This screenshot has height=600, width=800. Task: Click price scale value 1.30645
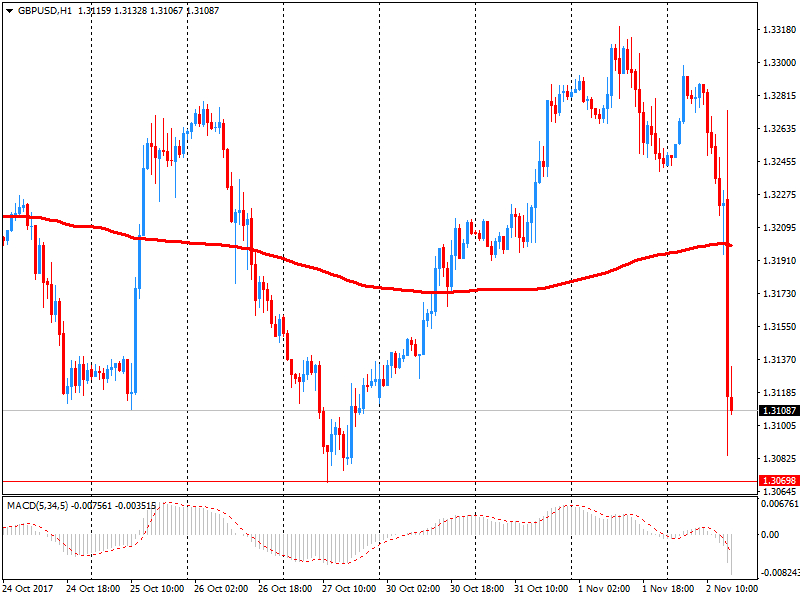coord(779,492)
